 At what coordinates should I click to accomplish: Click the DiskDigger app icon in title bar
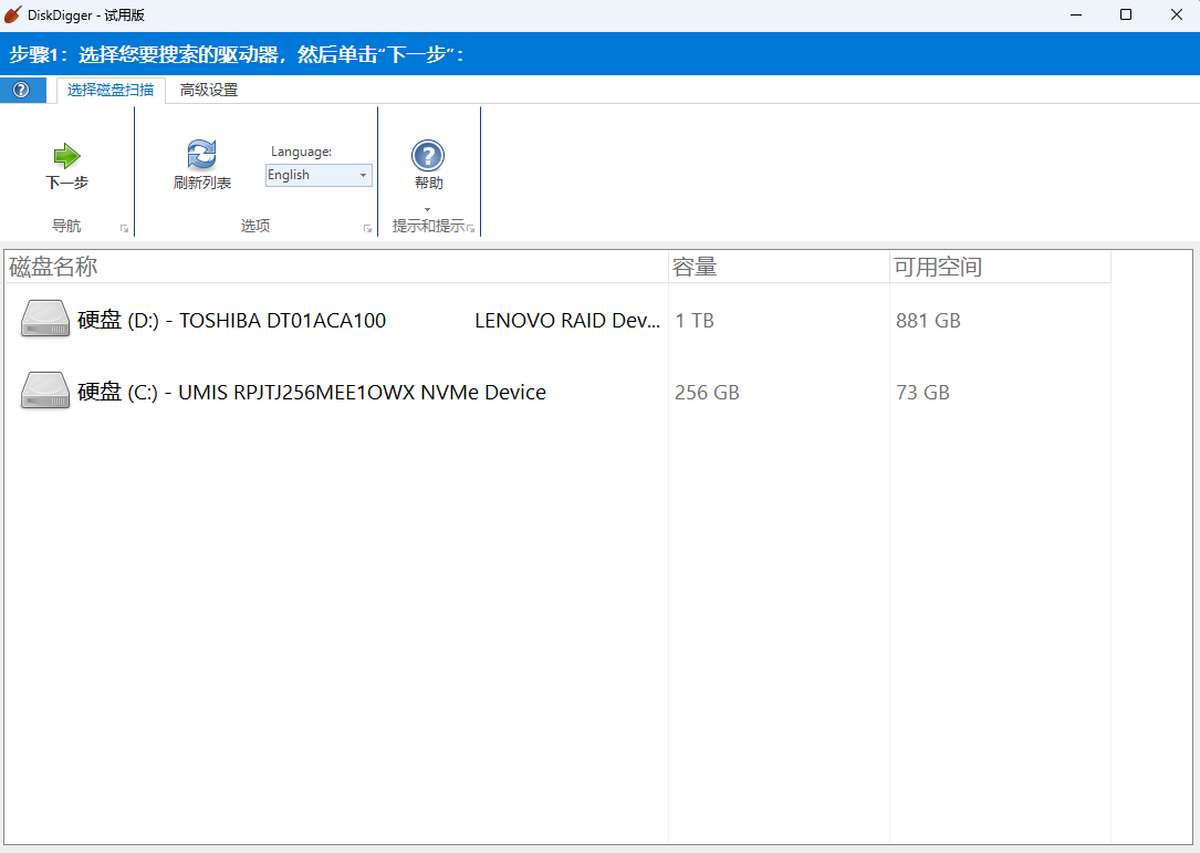(13, 15)
